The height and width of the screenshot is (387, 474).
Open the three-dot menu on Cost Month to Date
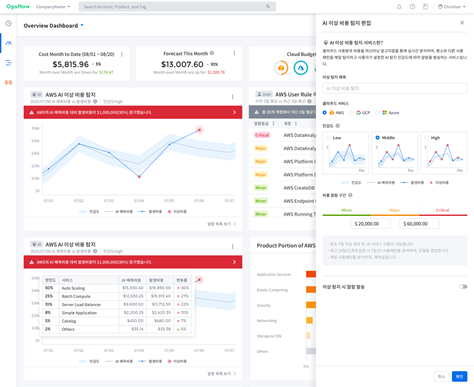click(122, 54)
